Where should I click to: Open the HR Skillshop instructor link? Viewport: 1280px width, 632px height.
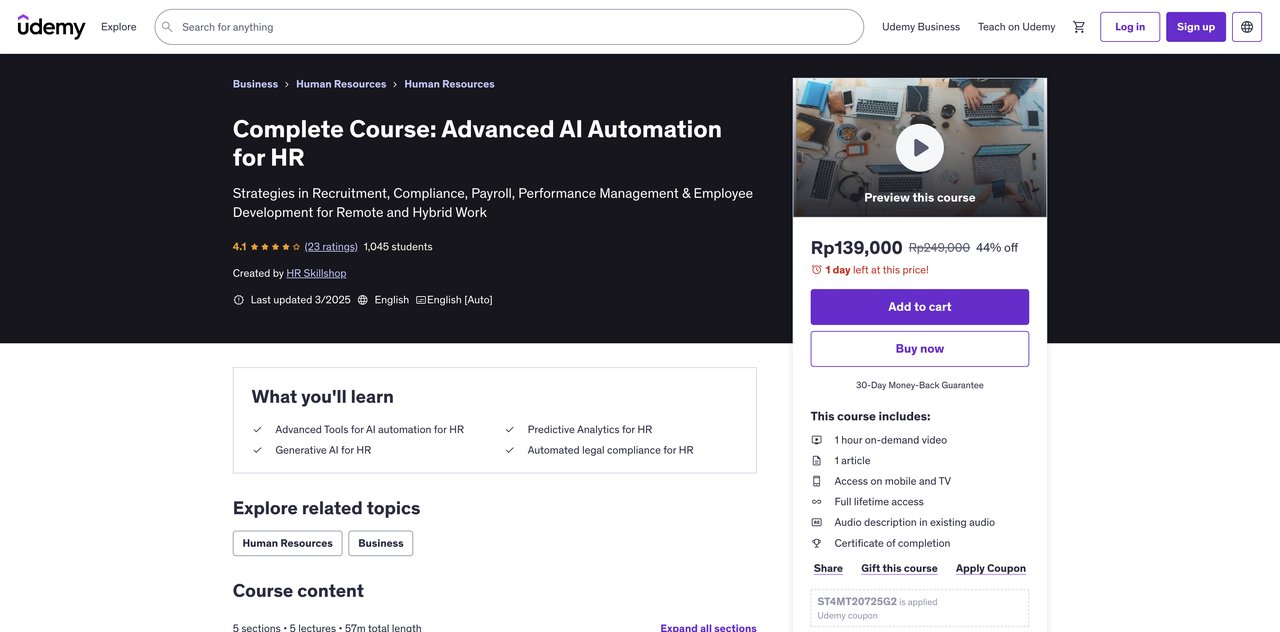point(316,273)
